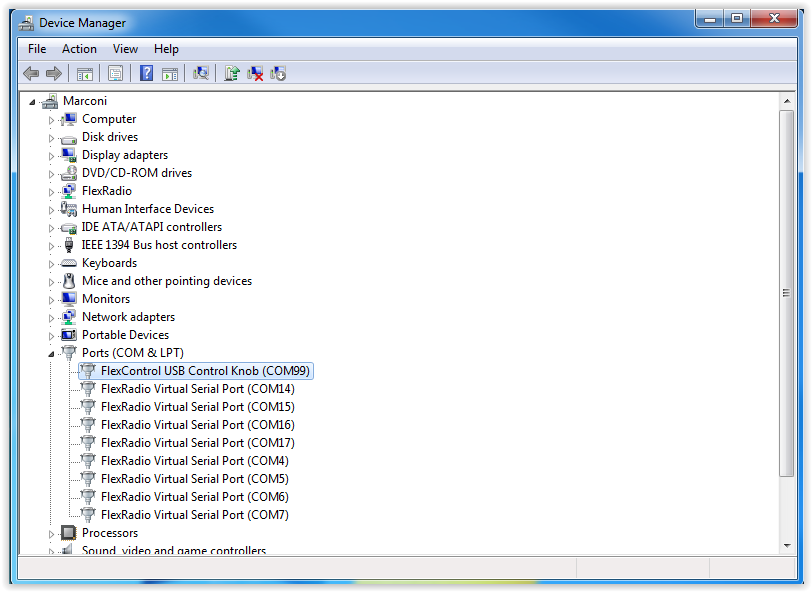
Task: Maximize the Device Manager window
Action: (x=736, y=19)
